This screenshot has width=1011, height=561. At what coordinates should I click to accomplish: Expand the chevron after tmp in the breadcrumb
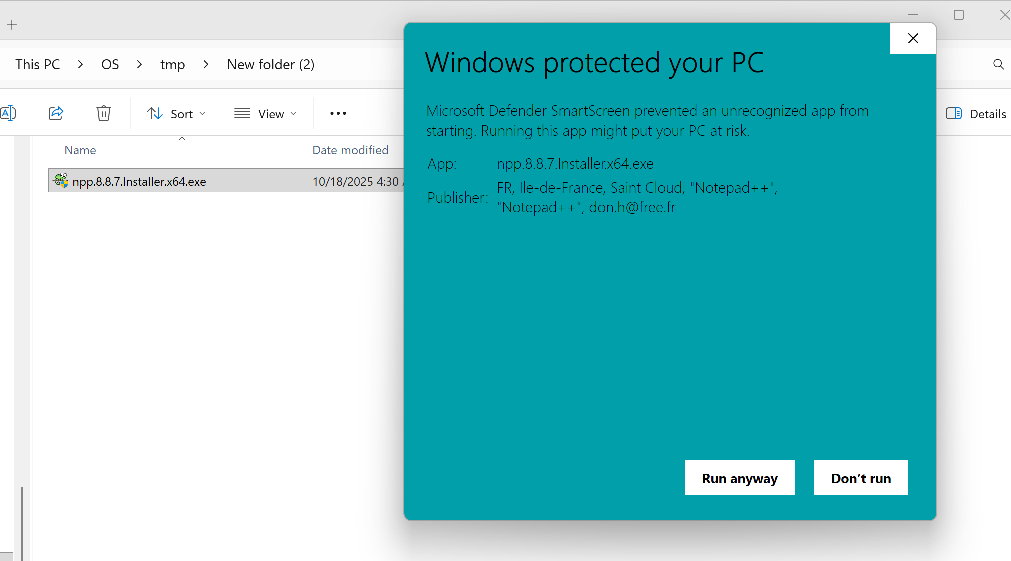pyautogui.click(x=205, y=64)
